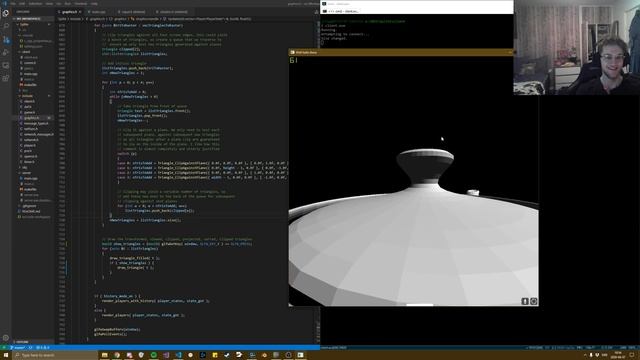The height and width of the screenshot is (360, 640).
Task: Click the left overlay icon in game window
Action: [525, 301]
